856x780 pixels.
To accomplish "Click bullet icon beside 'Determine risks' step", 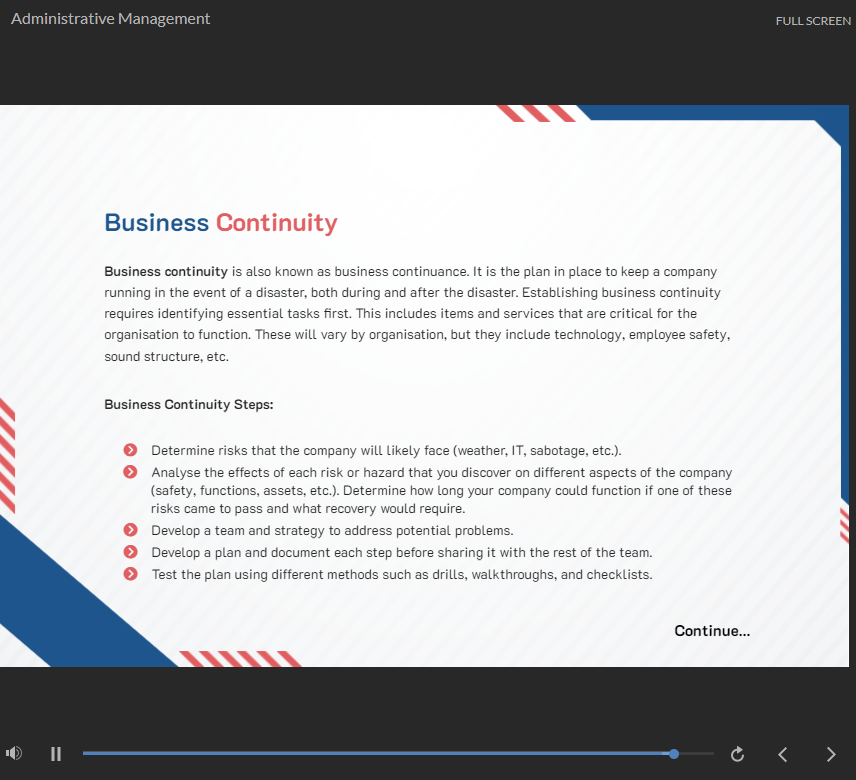I will [130, 450].
